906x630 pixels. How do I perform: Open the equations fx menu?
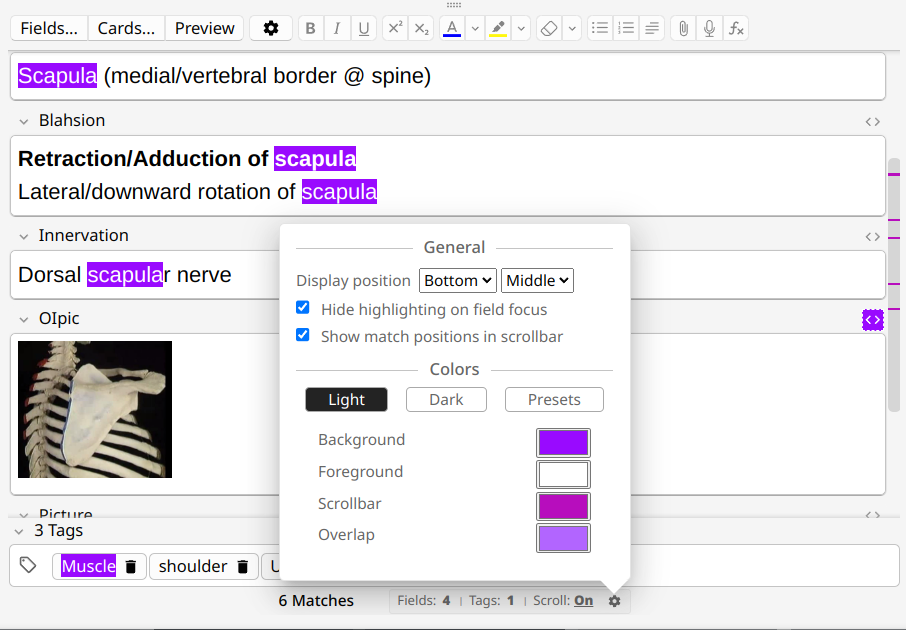[736, 28]
